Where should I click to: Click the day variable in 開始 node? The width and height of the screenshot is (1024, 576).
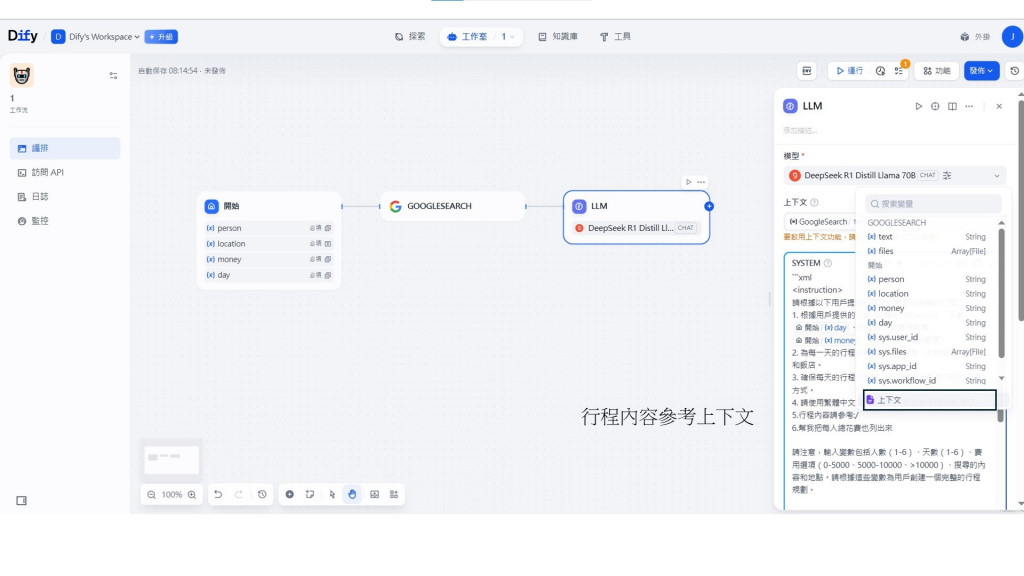268,275
